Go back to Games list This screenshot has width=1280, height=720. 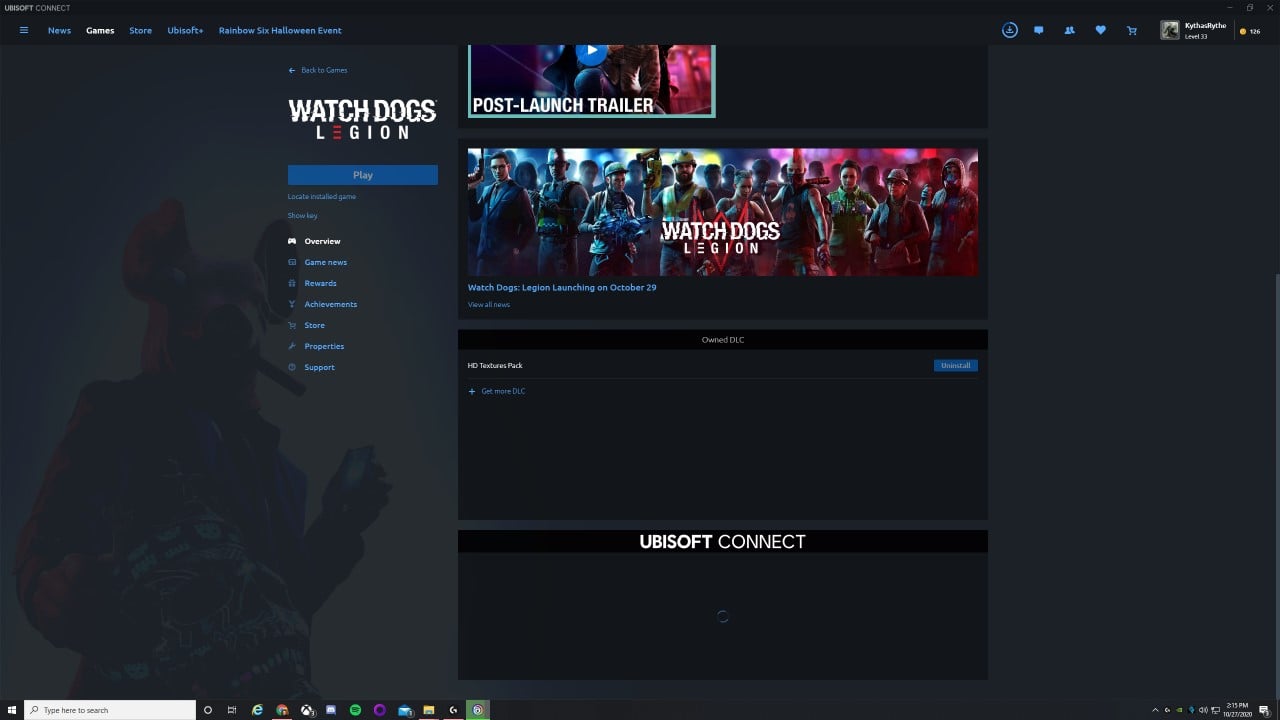(x=318, y=70)
